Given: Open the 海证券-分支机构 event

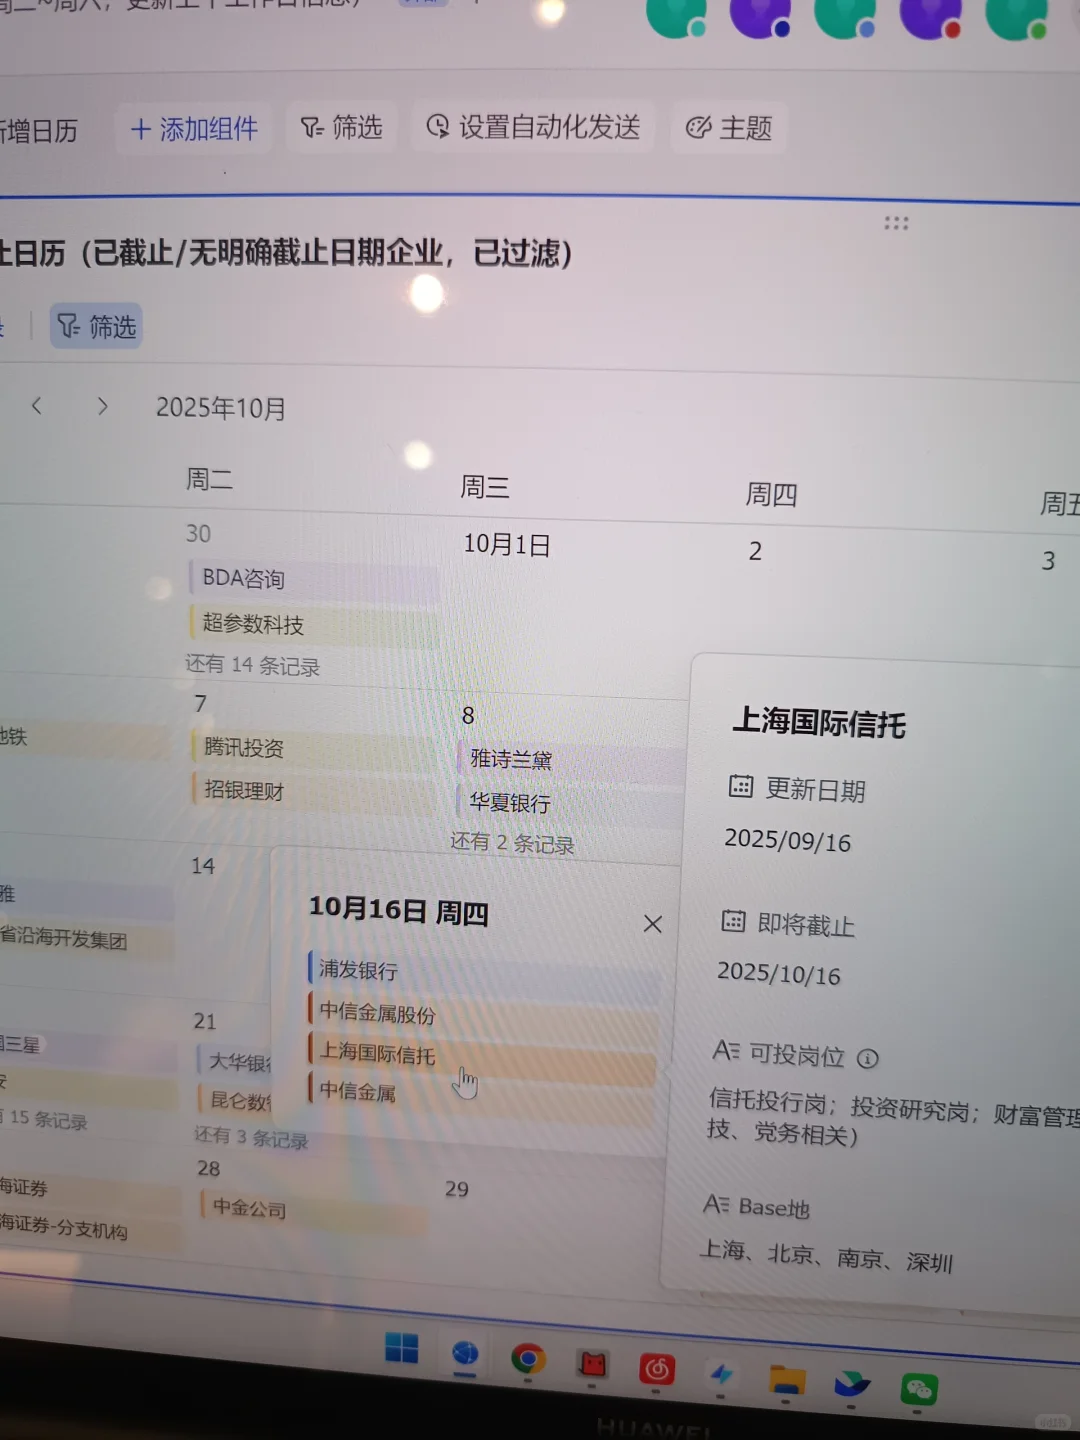Looking at the screenshot, I should click(90, 1229).
